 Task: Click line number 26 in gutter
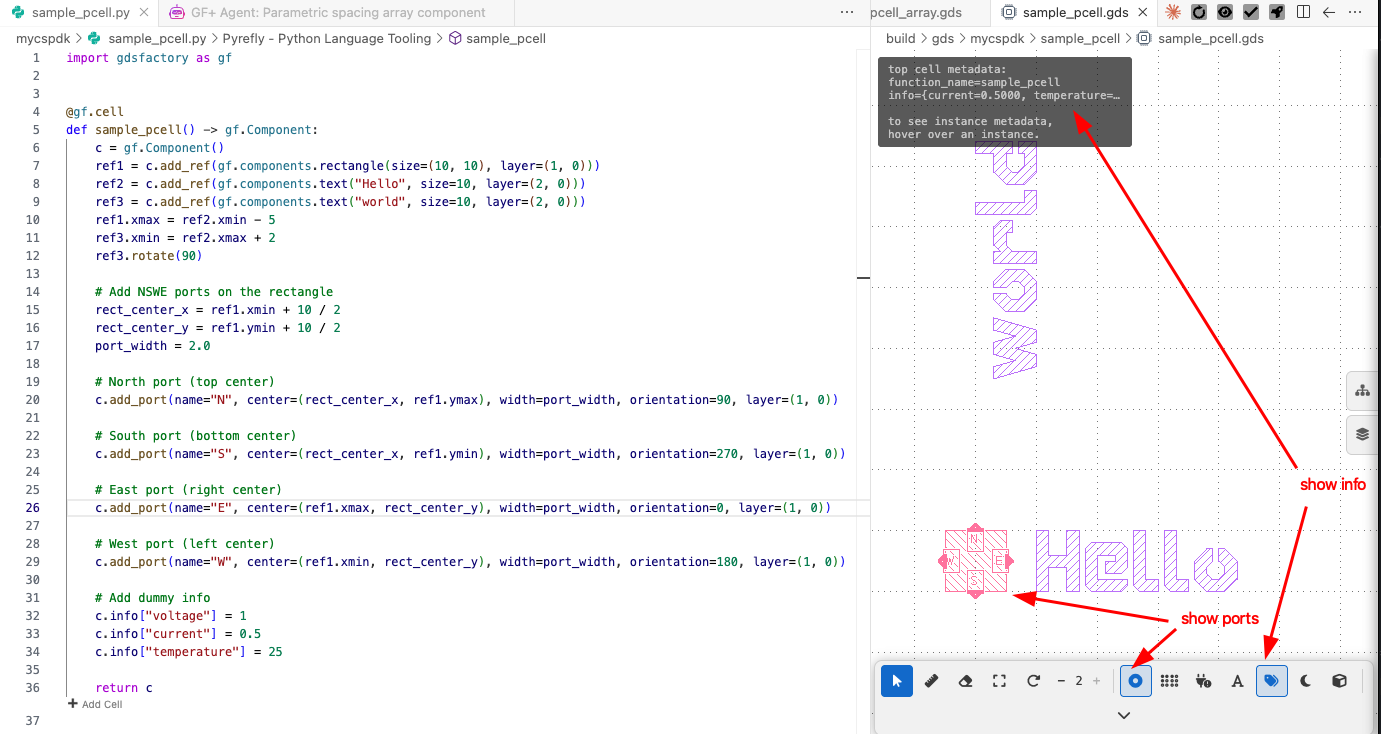33,508
